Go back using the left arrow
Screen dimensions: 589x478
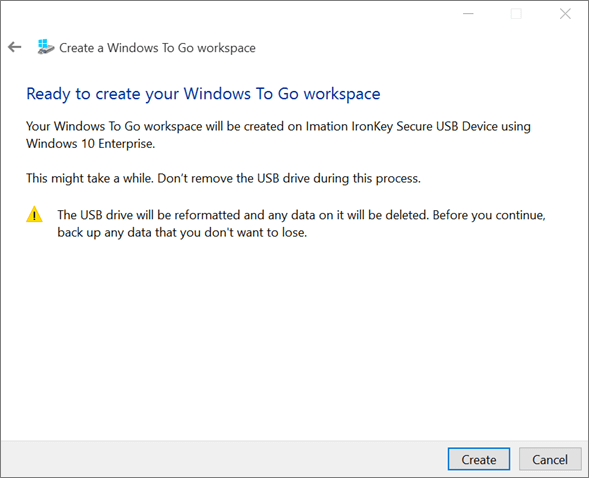click(15, 47)
